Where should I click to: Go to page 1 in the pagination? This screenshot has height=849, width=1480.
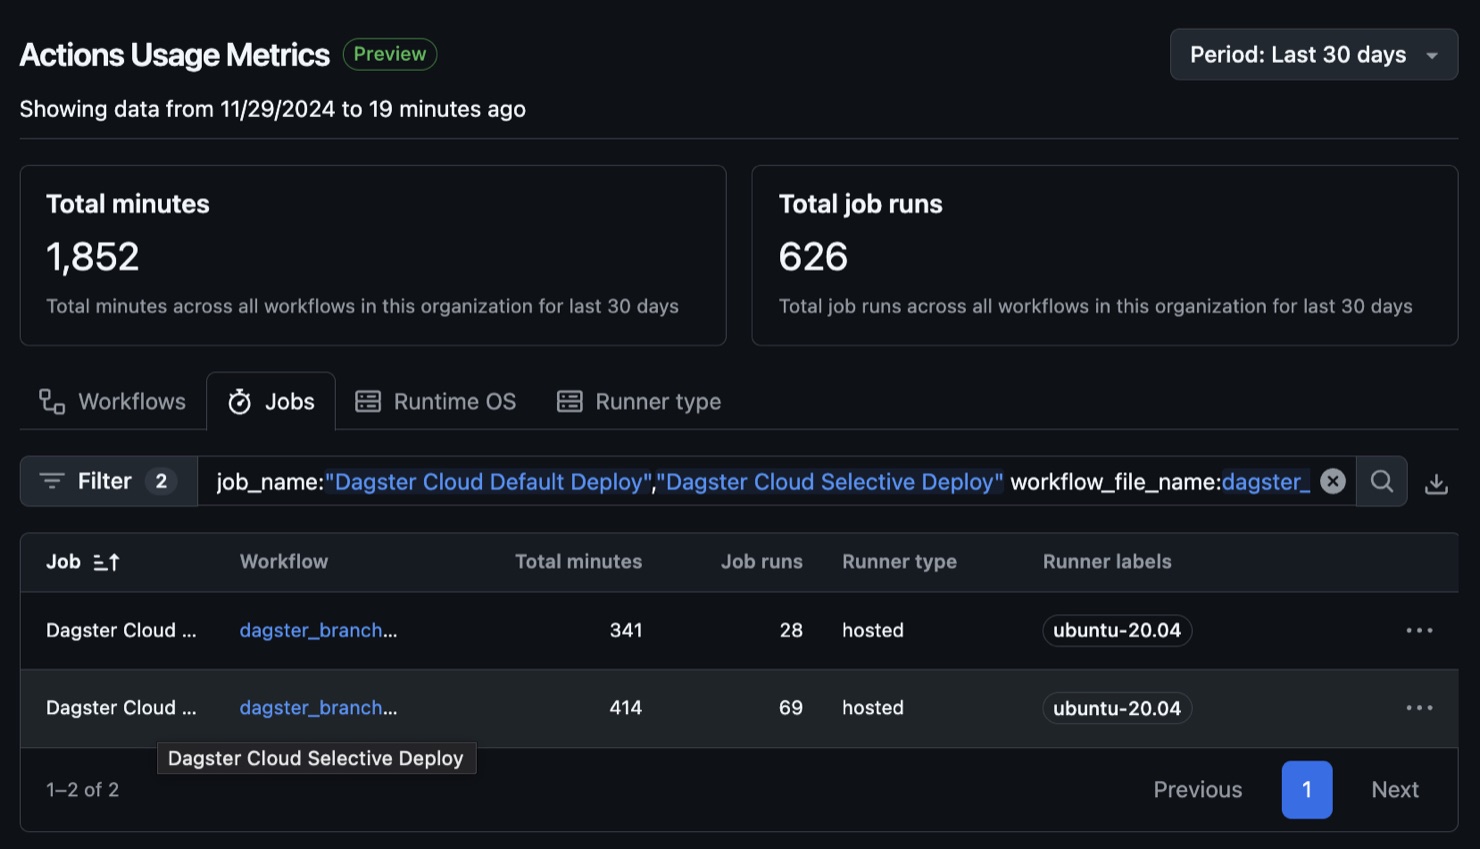[x=1307, y=789]
